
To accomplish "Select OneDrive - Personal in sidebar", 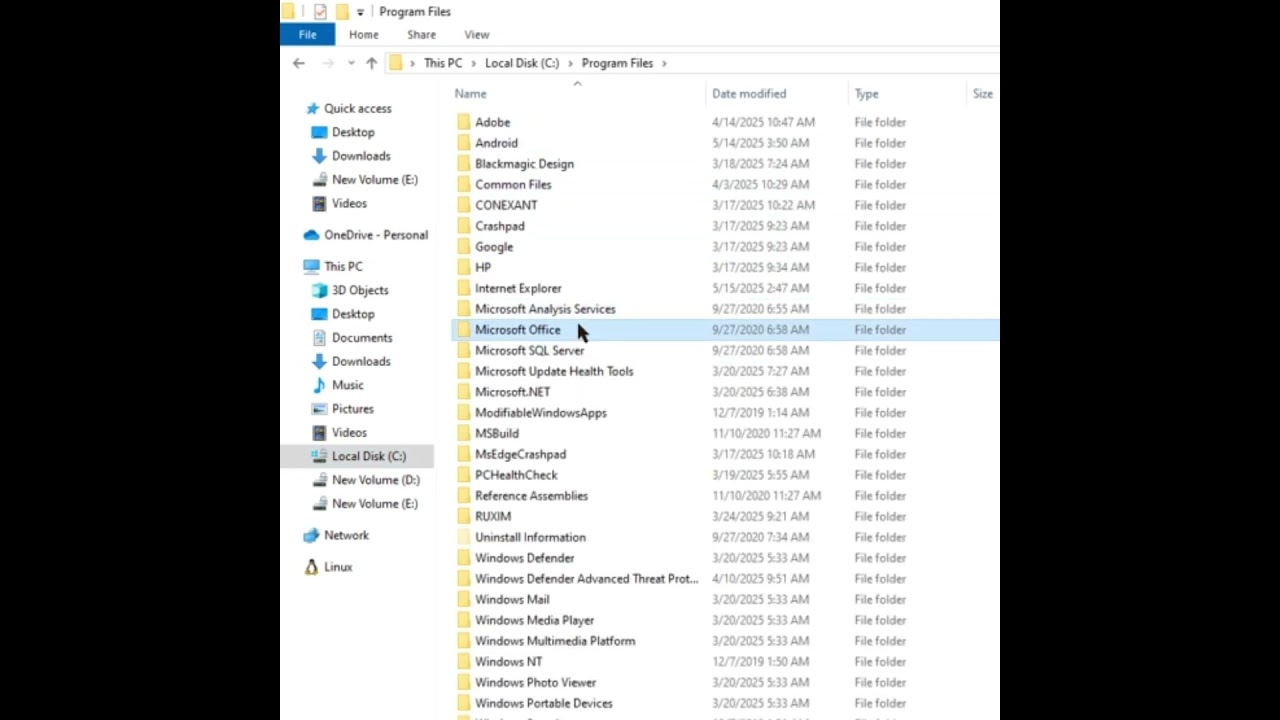I will click(x=376, y=235).
